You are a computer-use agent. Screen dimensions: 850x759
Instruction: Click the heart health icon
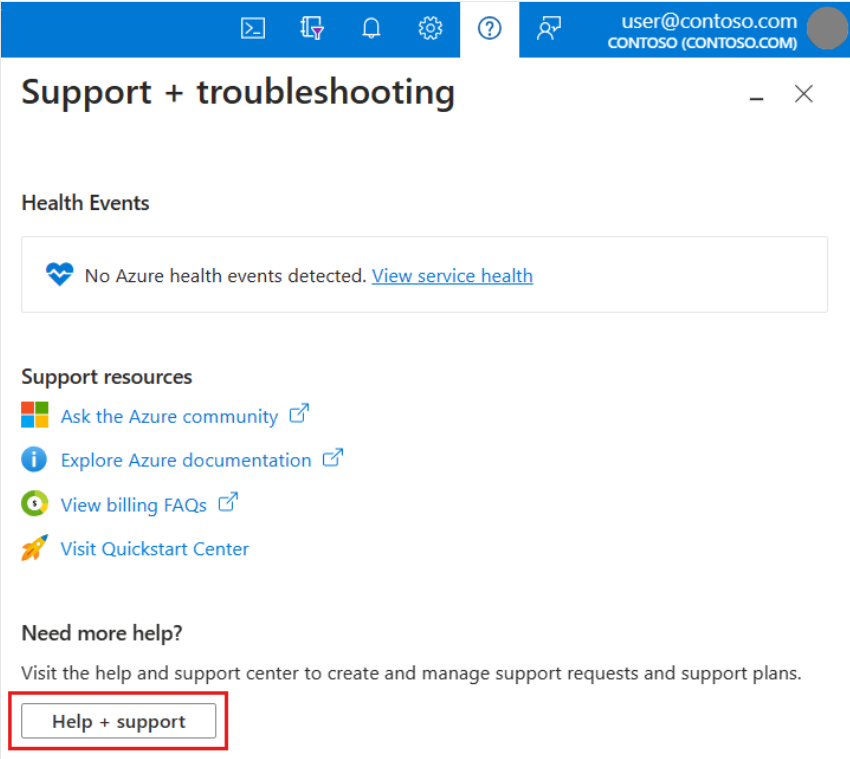click(59, 274)
